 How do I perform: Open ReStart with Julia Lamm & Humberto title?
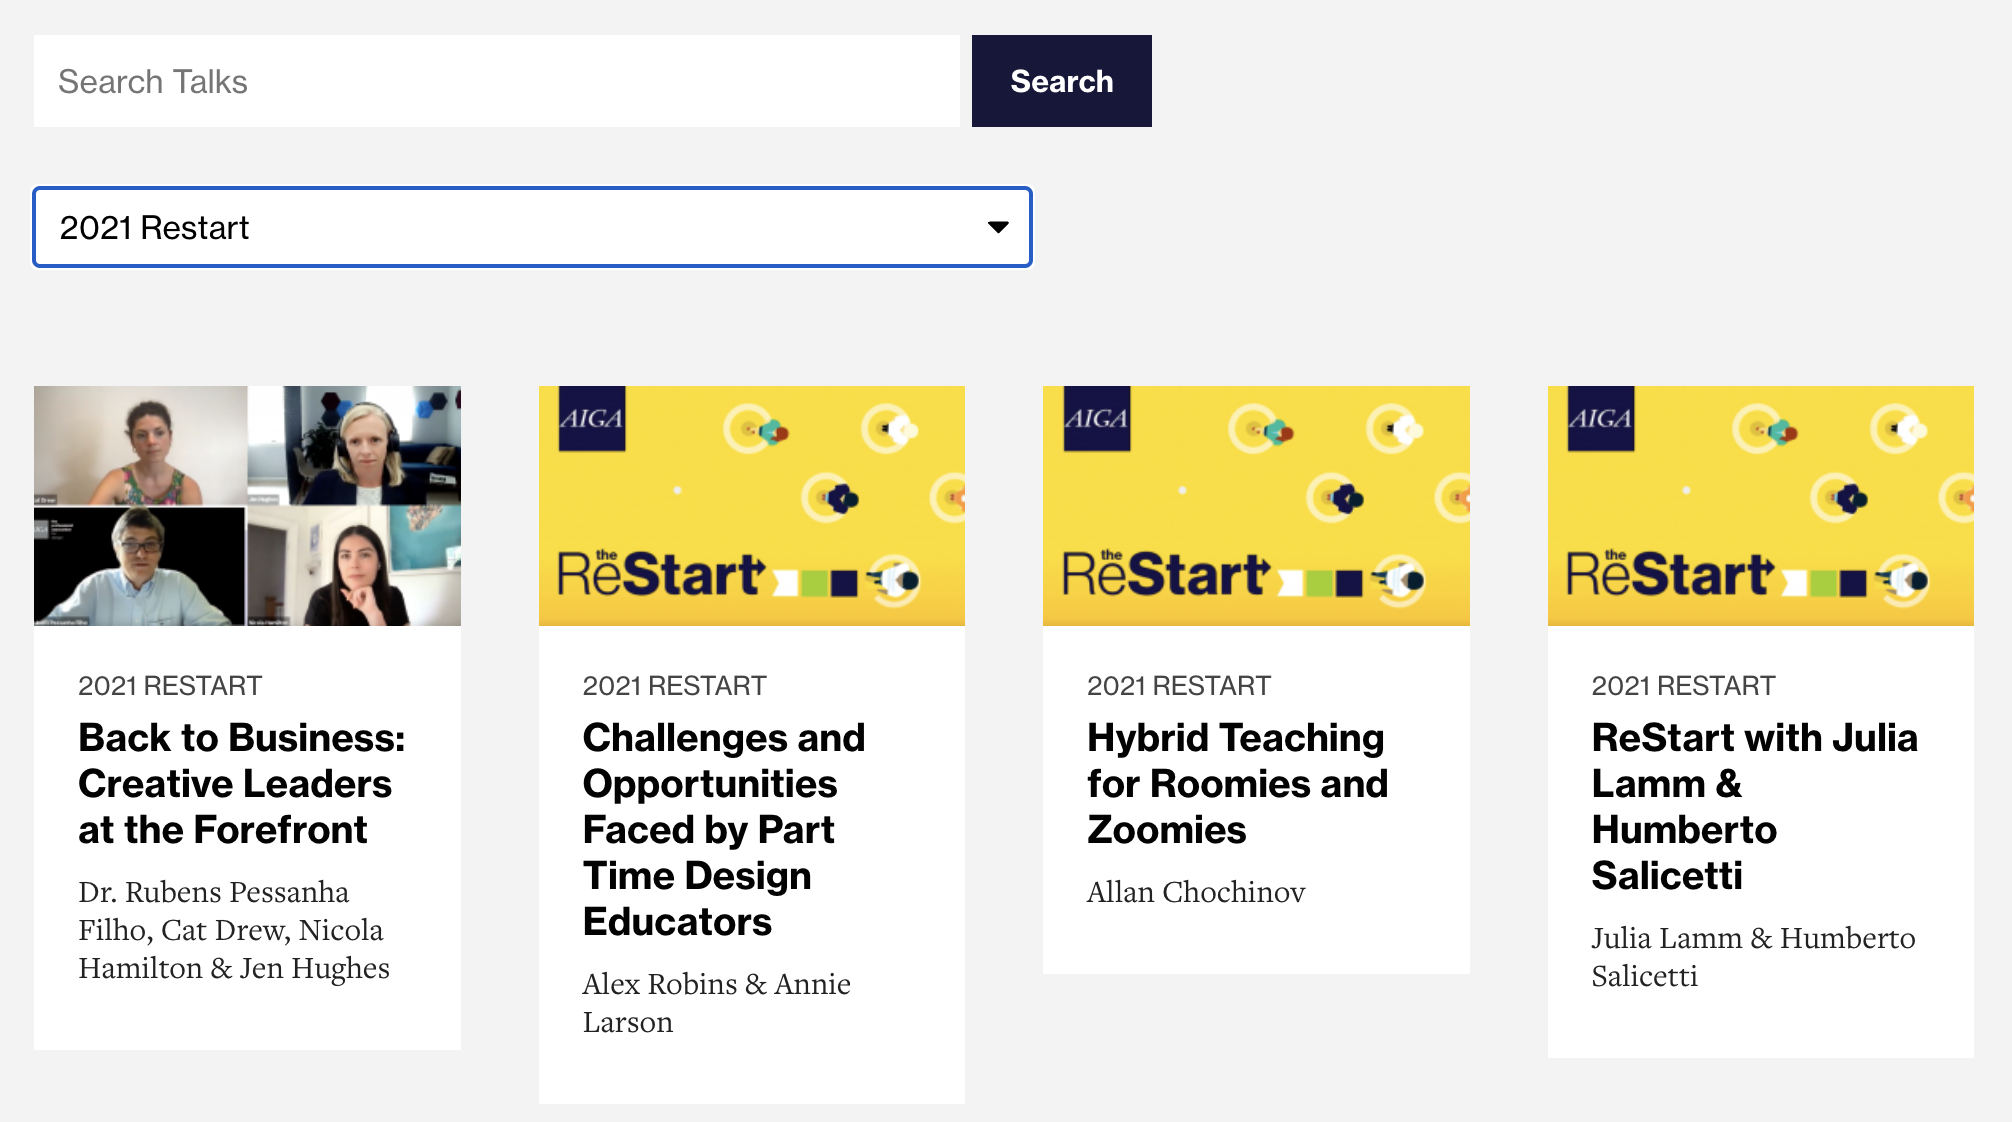1754,806
